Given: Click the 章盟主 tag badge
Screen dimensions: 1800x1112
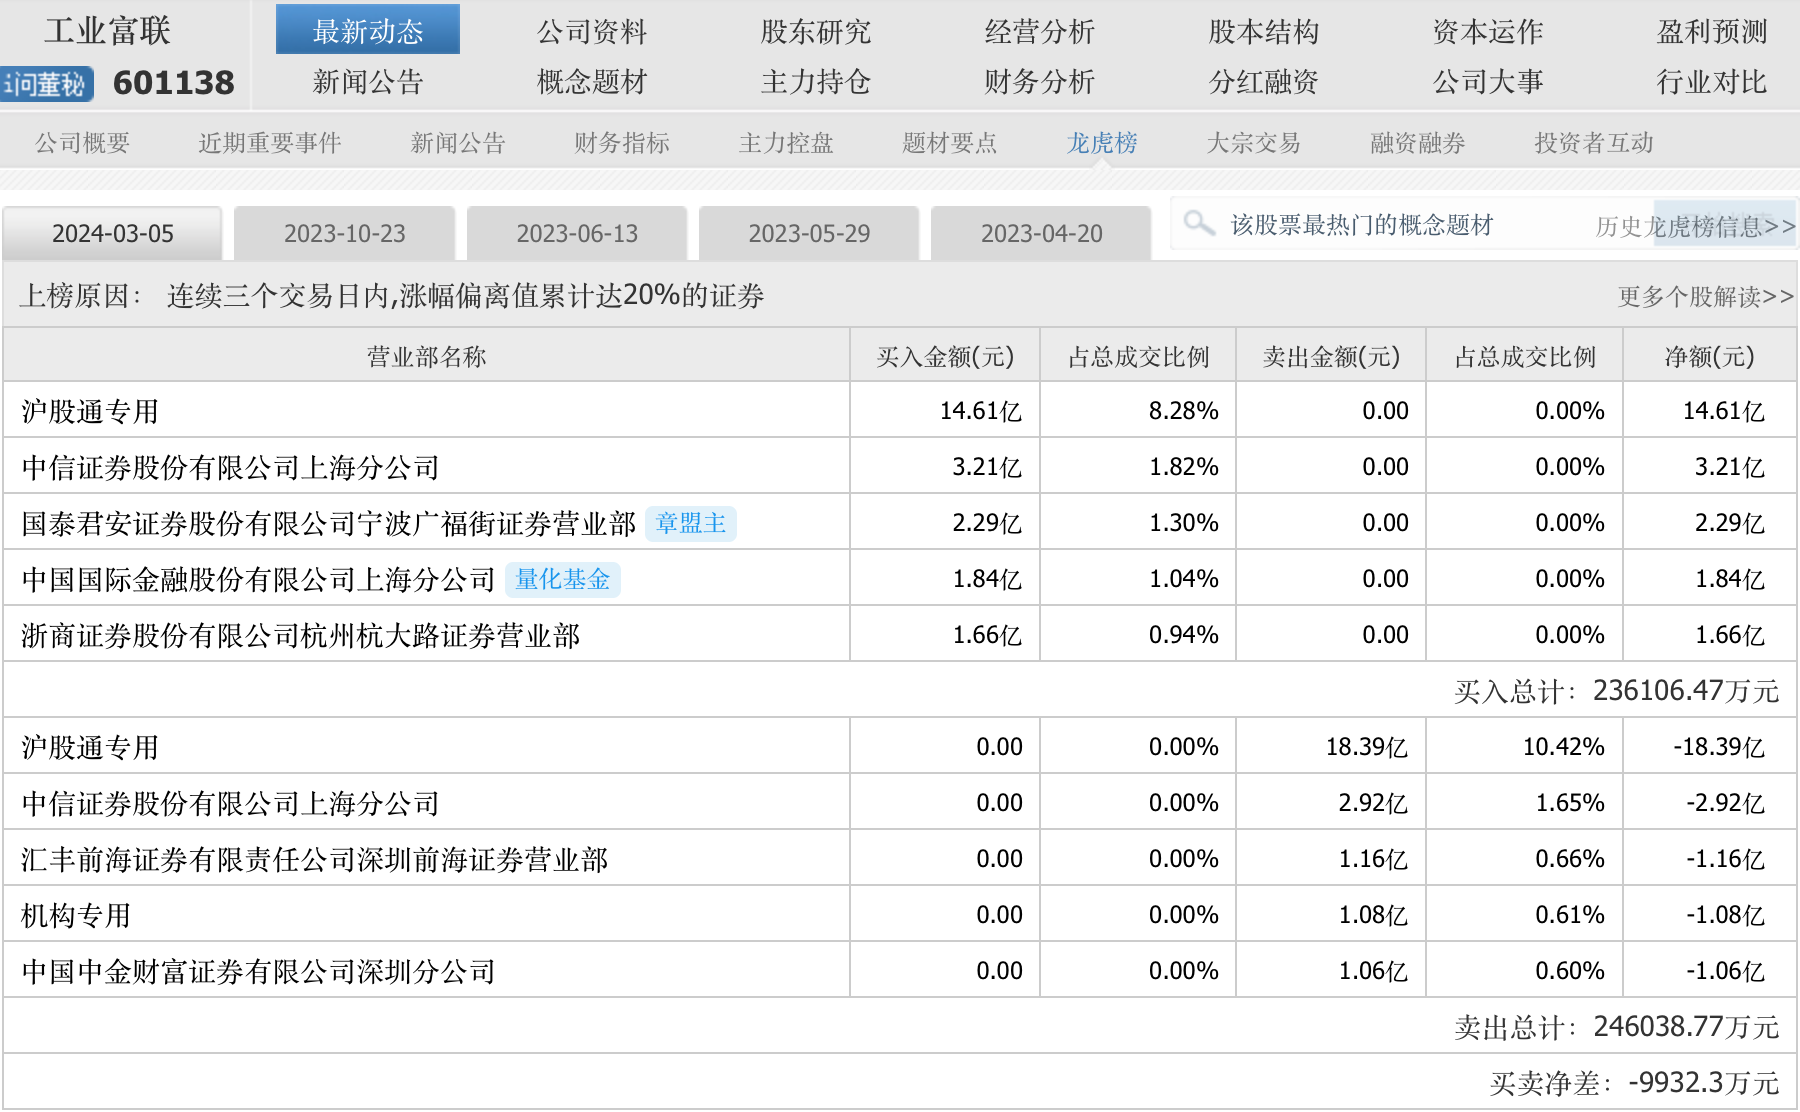Looking at the screenshot, I should click(x=691, y=523).
